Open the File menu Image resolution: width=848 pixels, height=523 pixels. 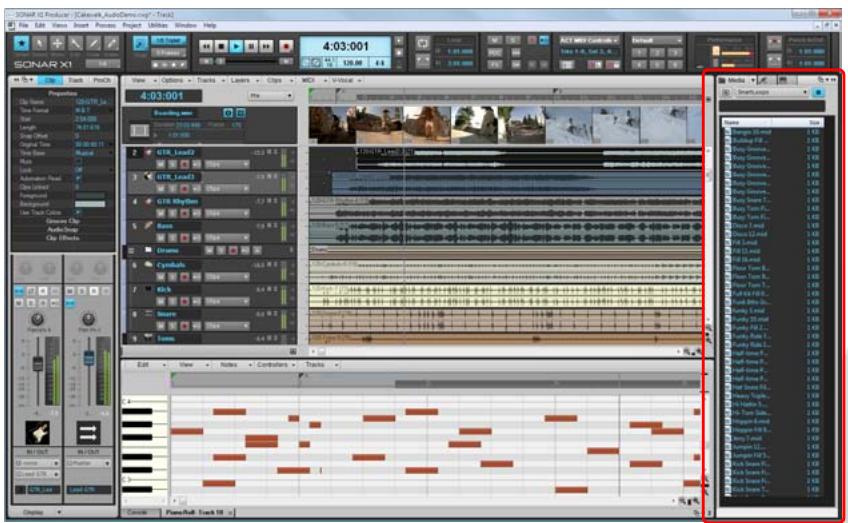coord(24,25)
